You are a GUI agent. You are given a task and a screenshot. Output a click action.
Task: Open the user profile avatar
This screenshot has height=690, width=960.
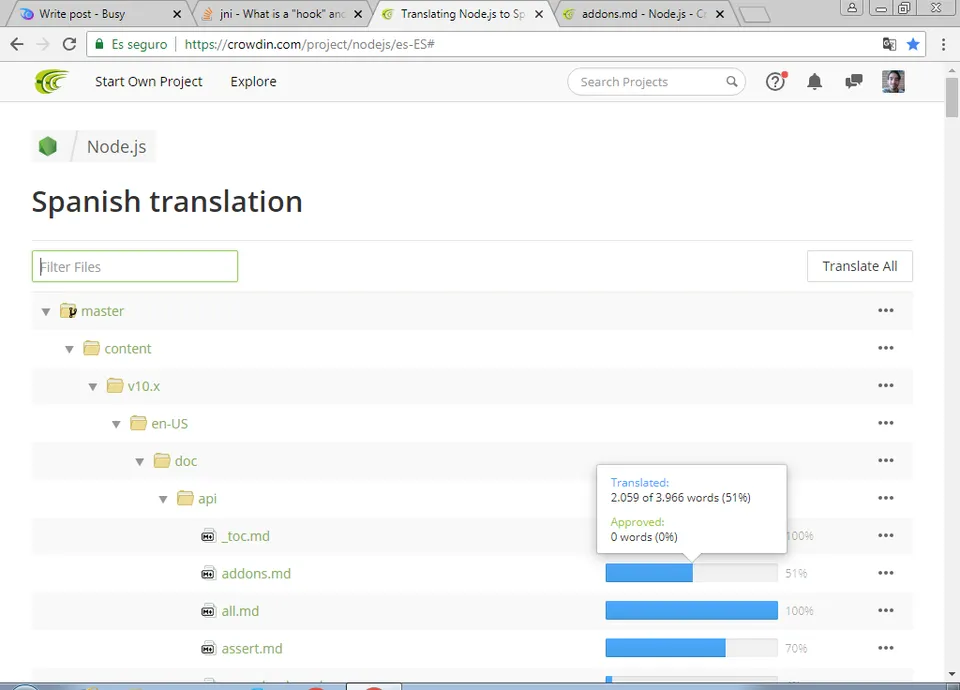click(893, 81)
